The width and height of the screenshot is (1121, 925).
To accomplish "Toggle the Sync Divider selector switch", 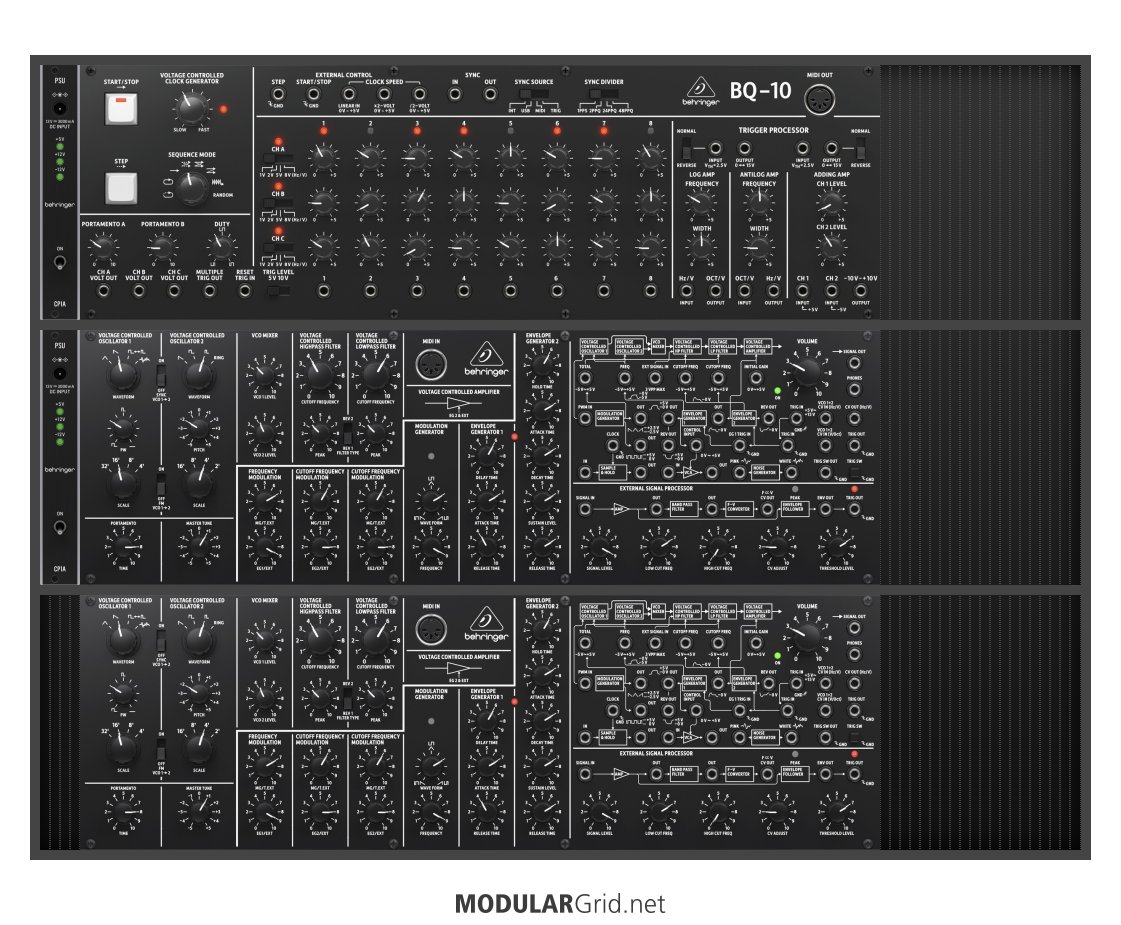I will click(x=603, y=94).
